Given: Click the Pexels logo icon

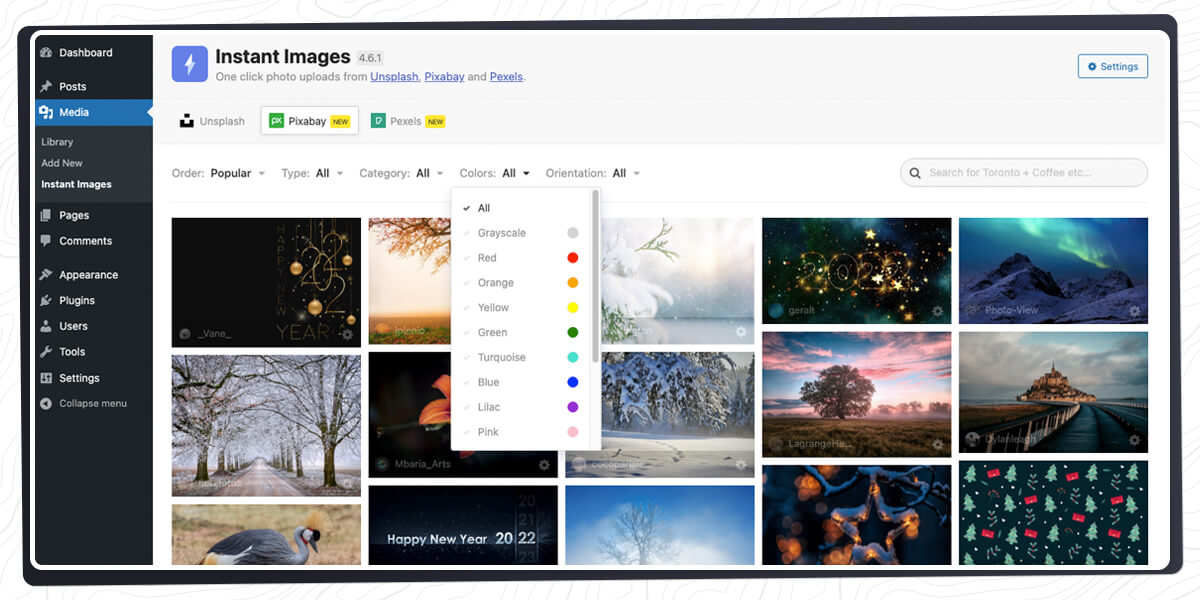Looking at the screenshot, I should point(378,121).
